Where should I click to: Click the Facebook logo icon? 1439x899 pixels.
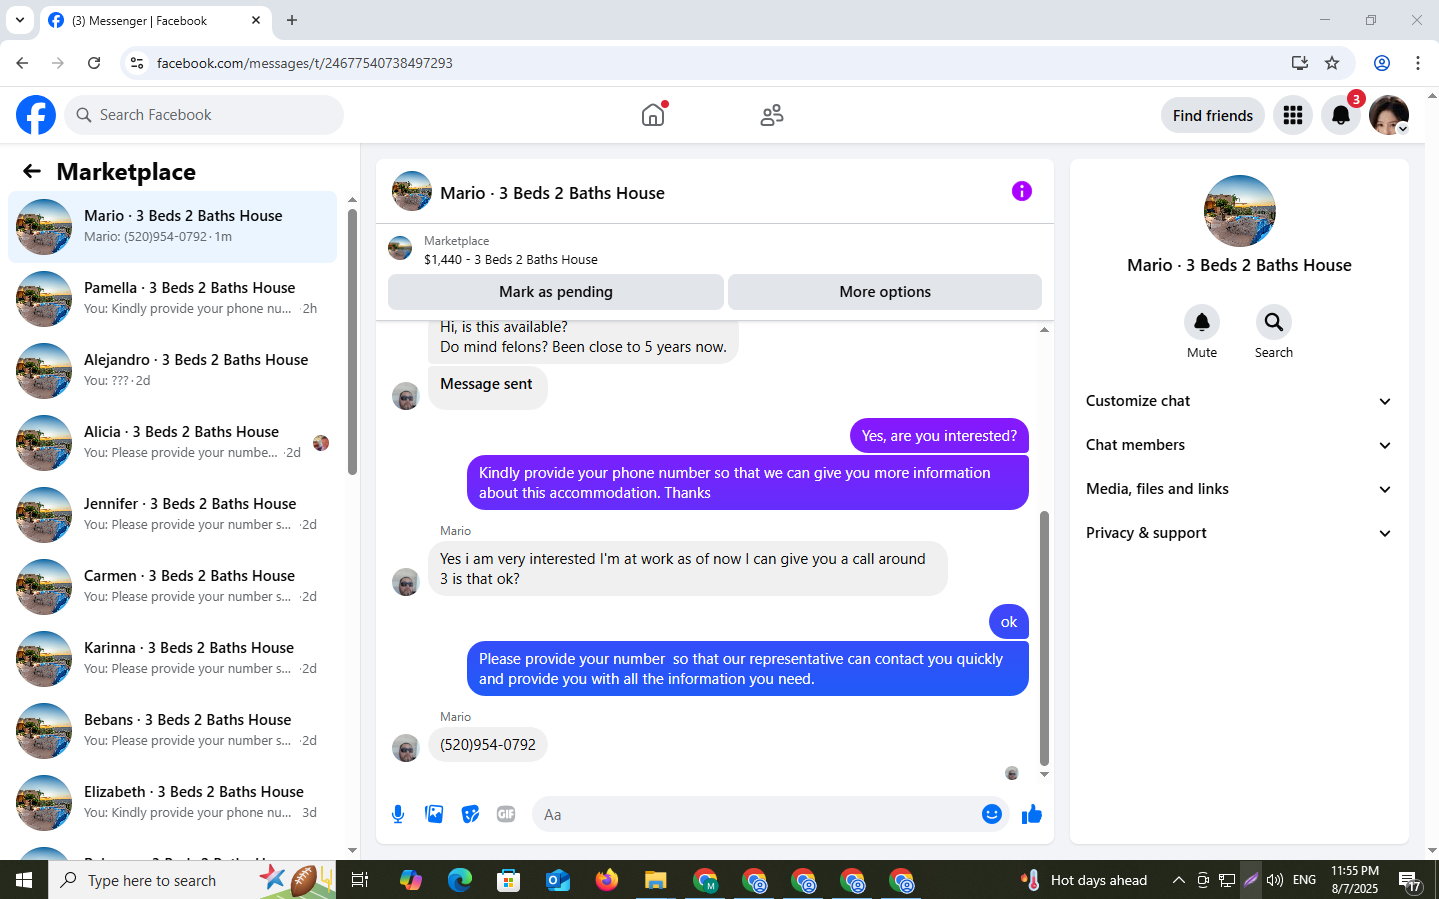coord(36,115)
